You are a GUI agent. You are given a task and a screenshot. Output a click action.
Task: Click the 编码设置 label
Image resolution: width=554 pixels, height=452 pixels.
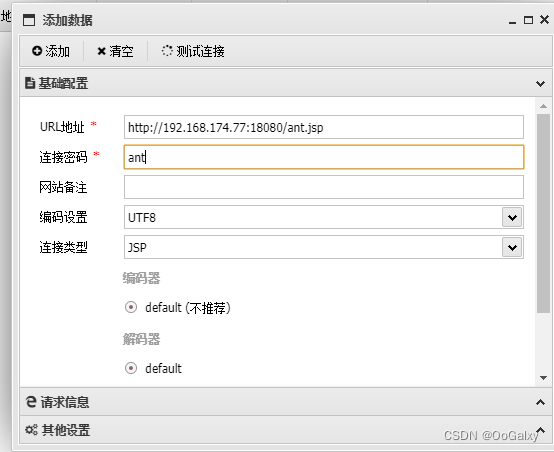[63, 217]
